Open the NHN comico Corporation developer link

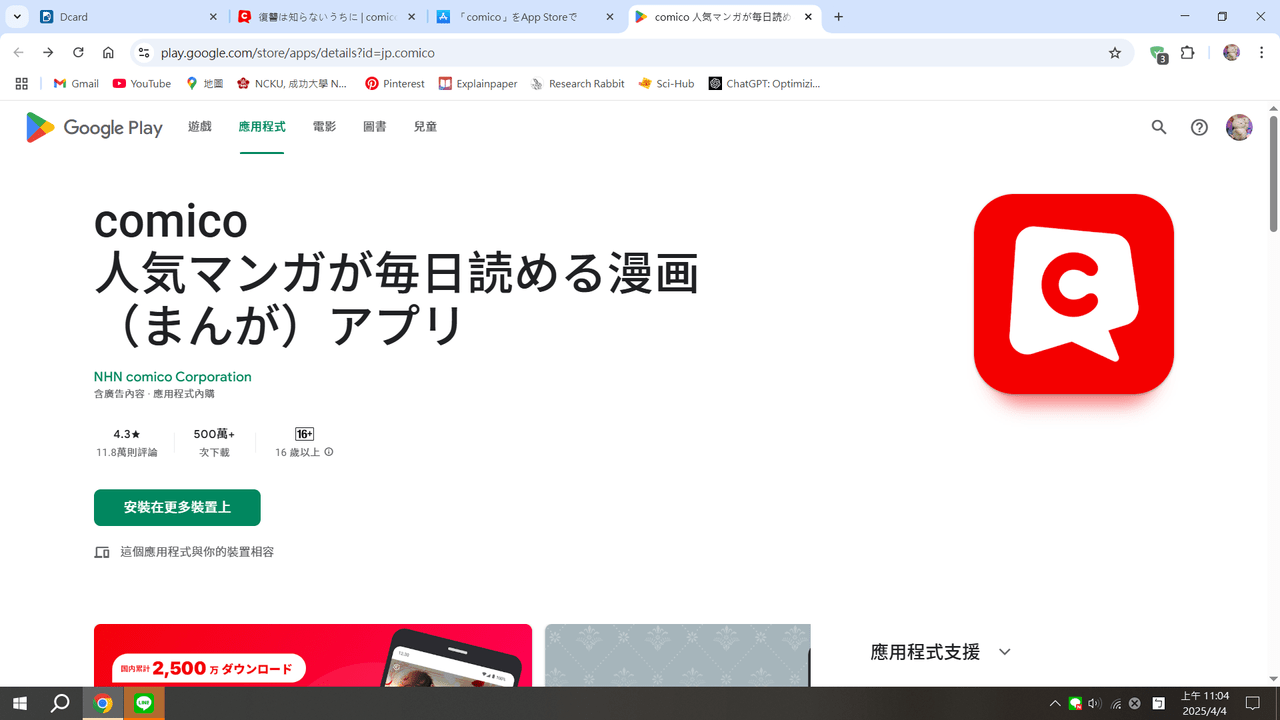(x=172, y=376)
